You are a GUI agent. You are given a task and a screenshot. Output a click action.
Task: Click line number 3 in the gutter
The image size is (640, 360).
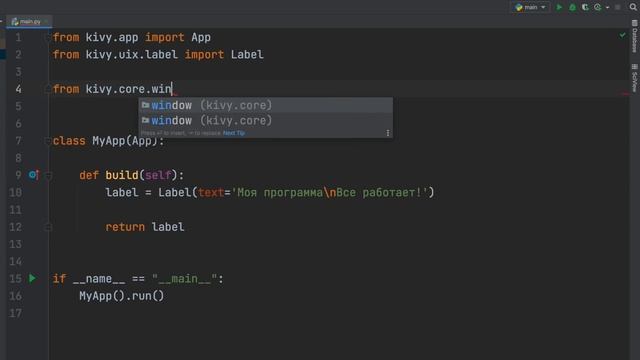click(18, 72)
